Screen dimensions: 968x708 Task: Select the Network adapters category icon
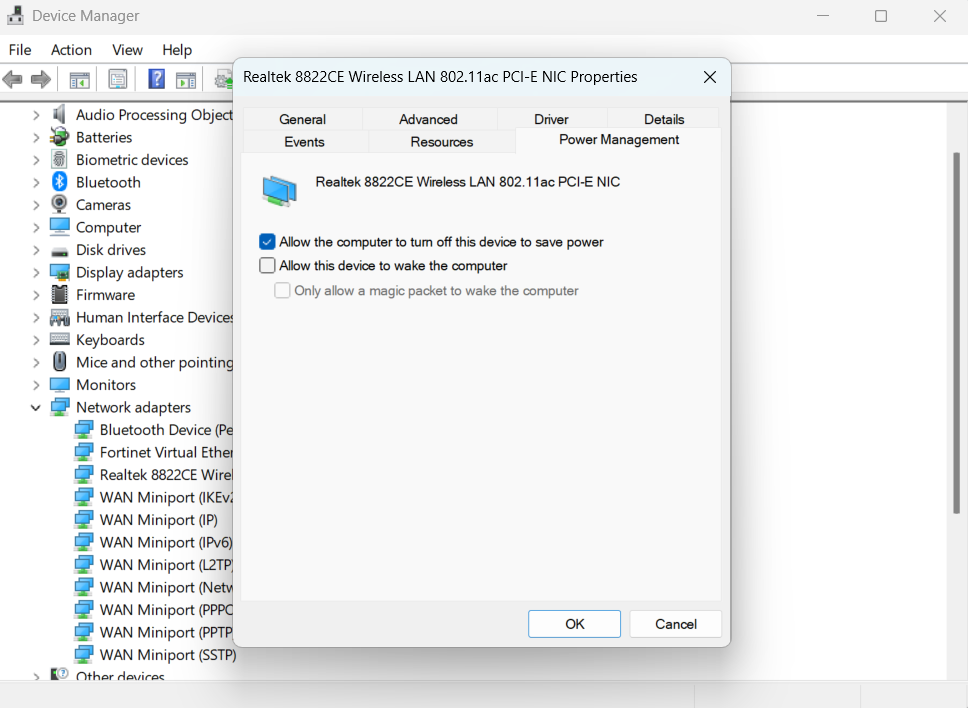tap(59, 407)
